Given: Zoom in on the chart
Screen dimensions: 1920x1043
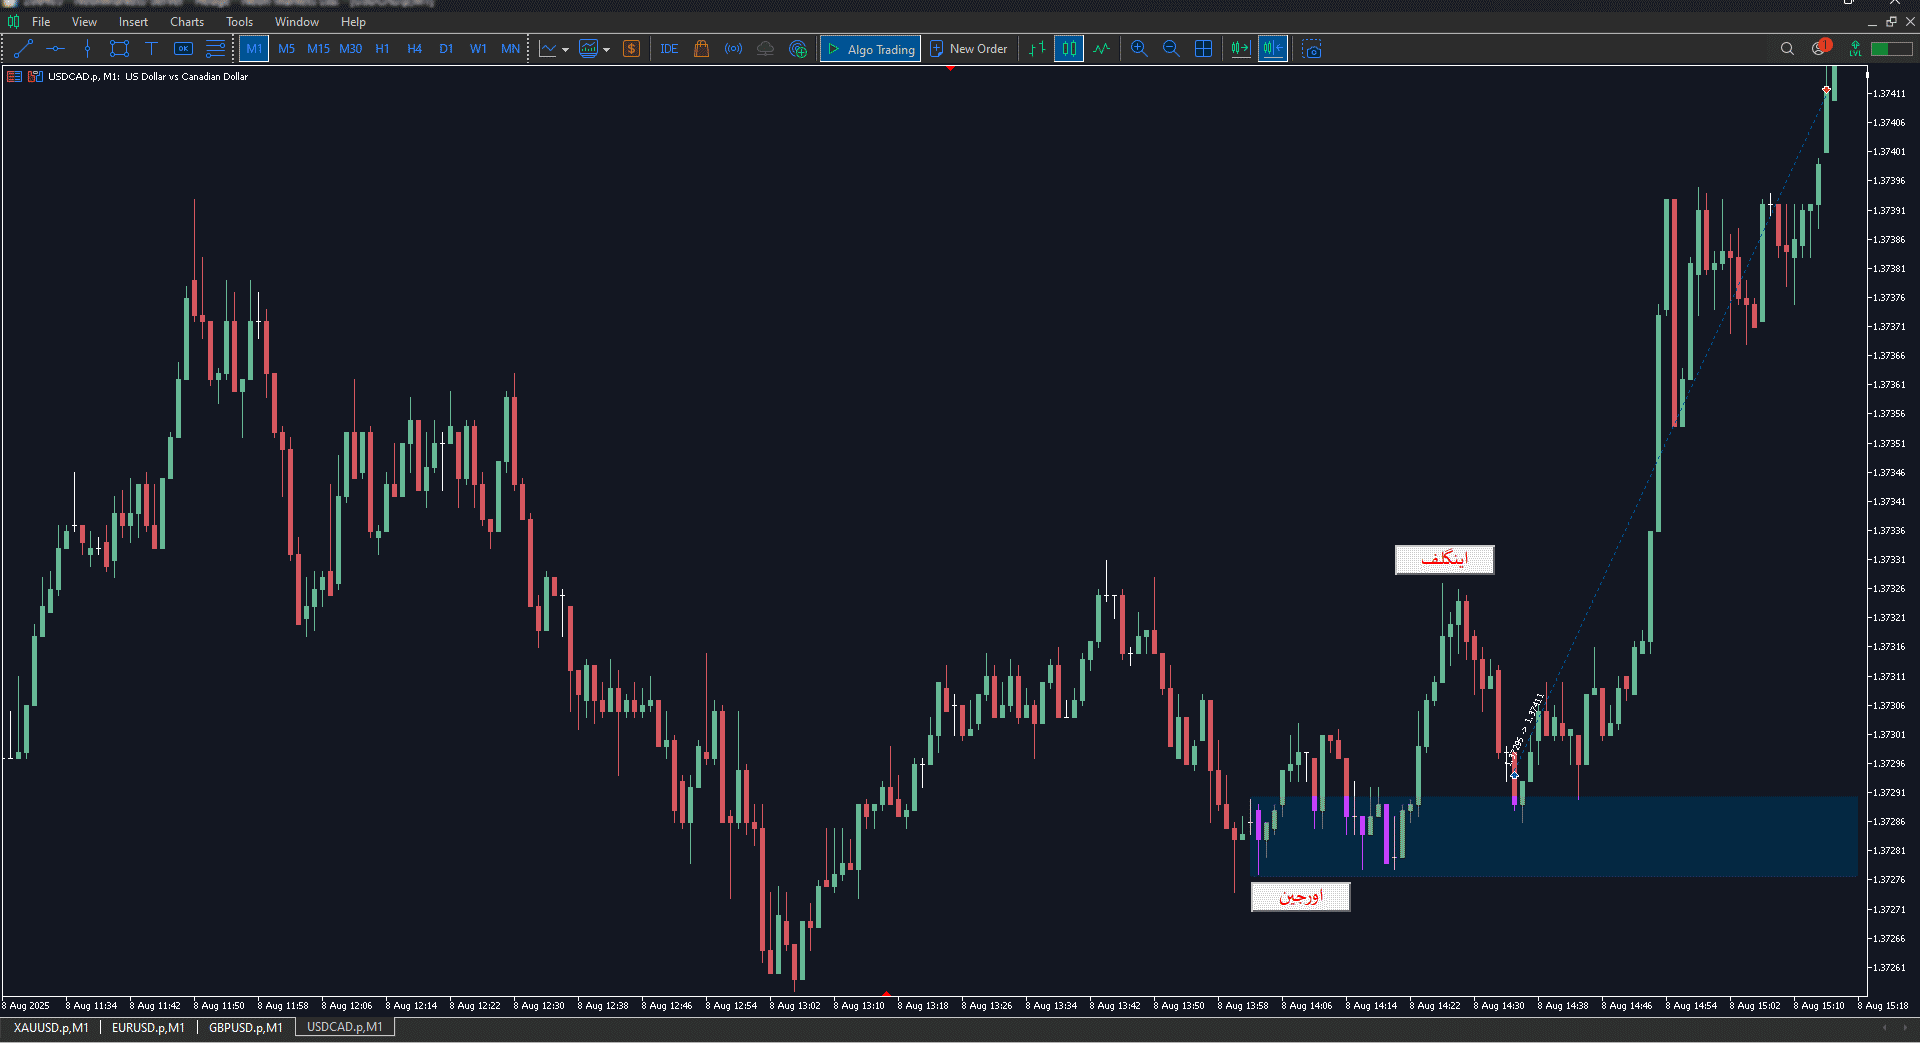Looking at the screenshot, I should pos(1139,48).
